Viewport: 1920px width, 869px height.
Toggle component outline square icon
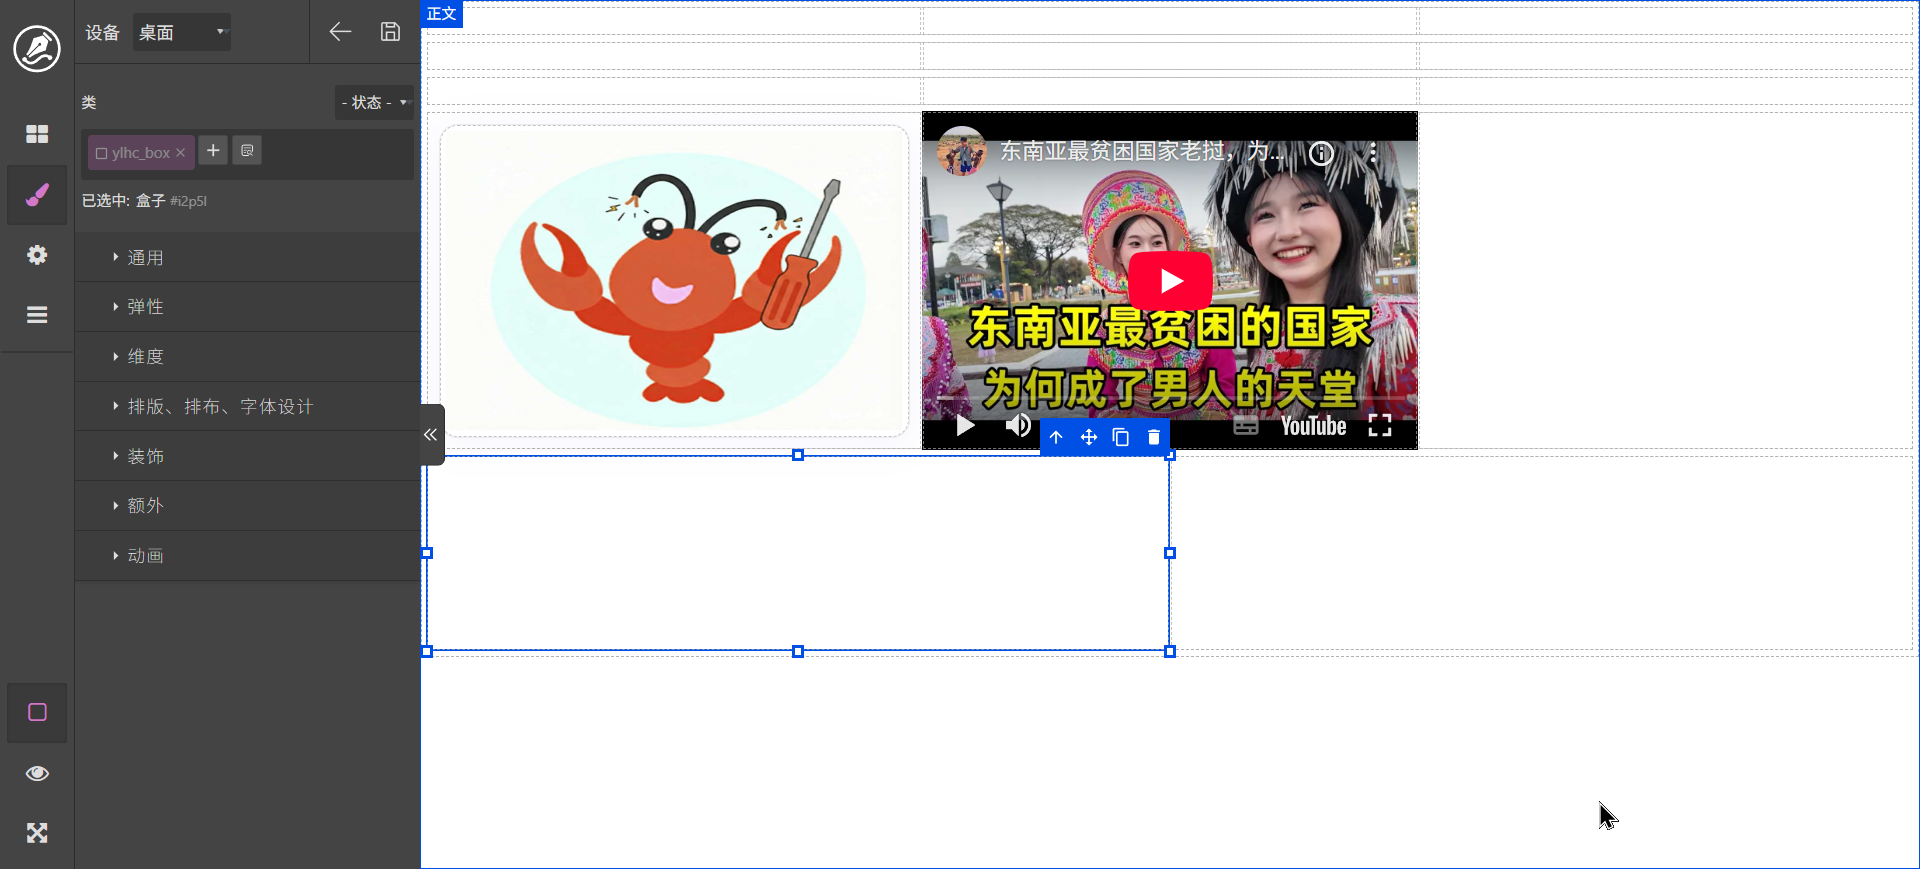(37, 712)
